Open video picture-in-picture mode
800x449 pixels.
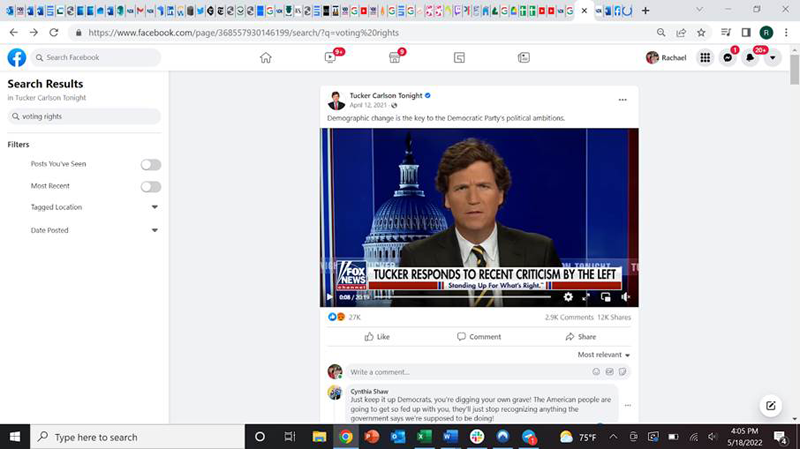606,297
